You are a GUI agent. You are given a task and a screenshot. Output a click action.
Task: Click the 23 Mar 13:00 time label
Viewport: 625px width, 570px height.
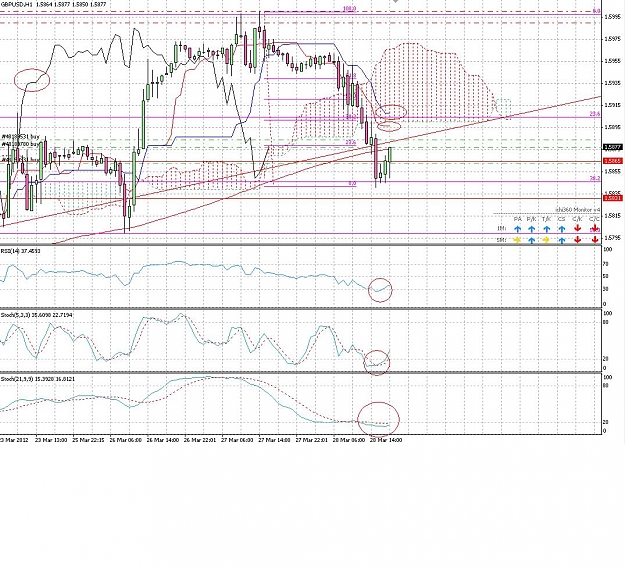51,440
